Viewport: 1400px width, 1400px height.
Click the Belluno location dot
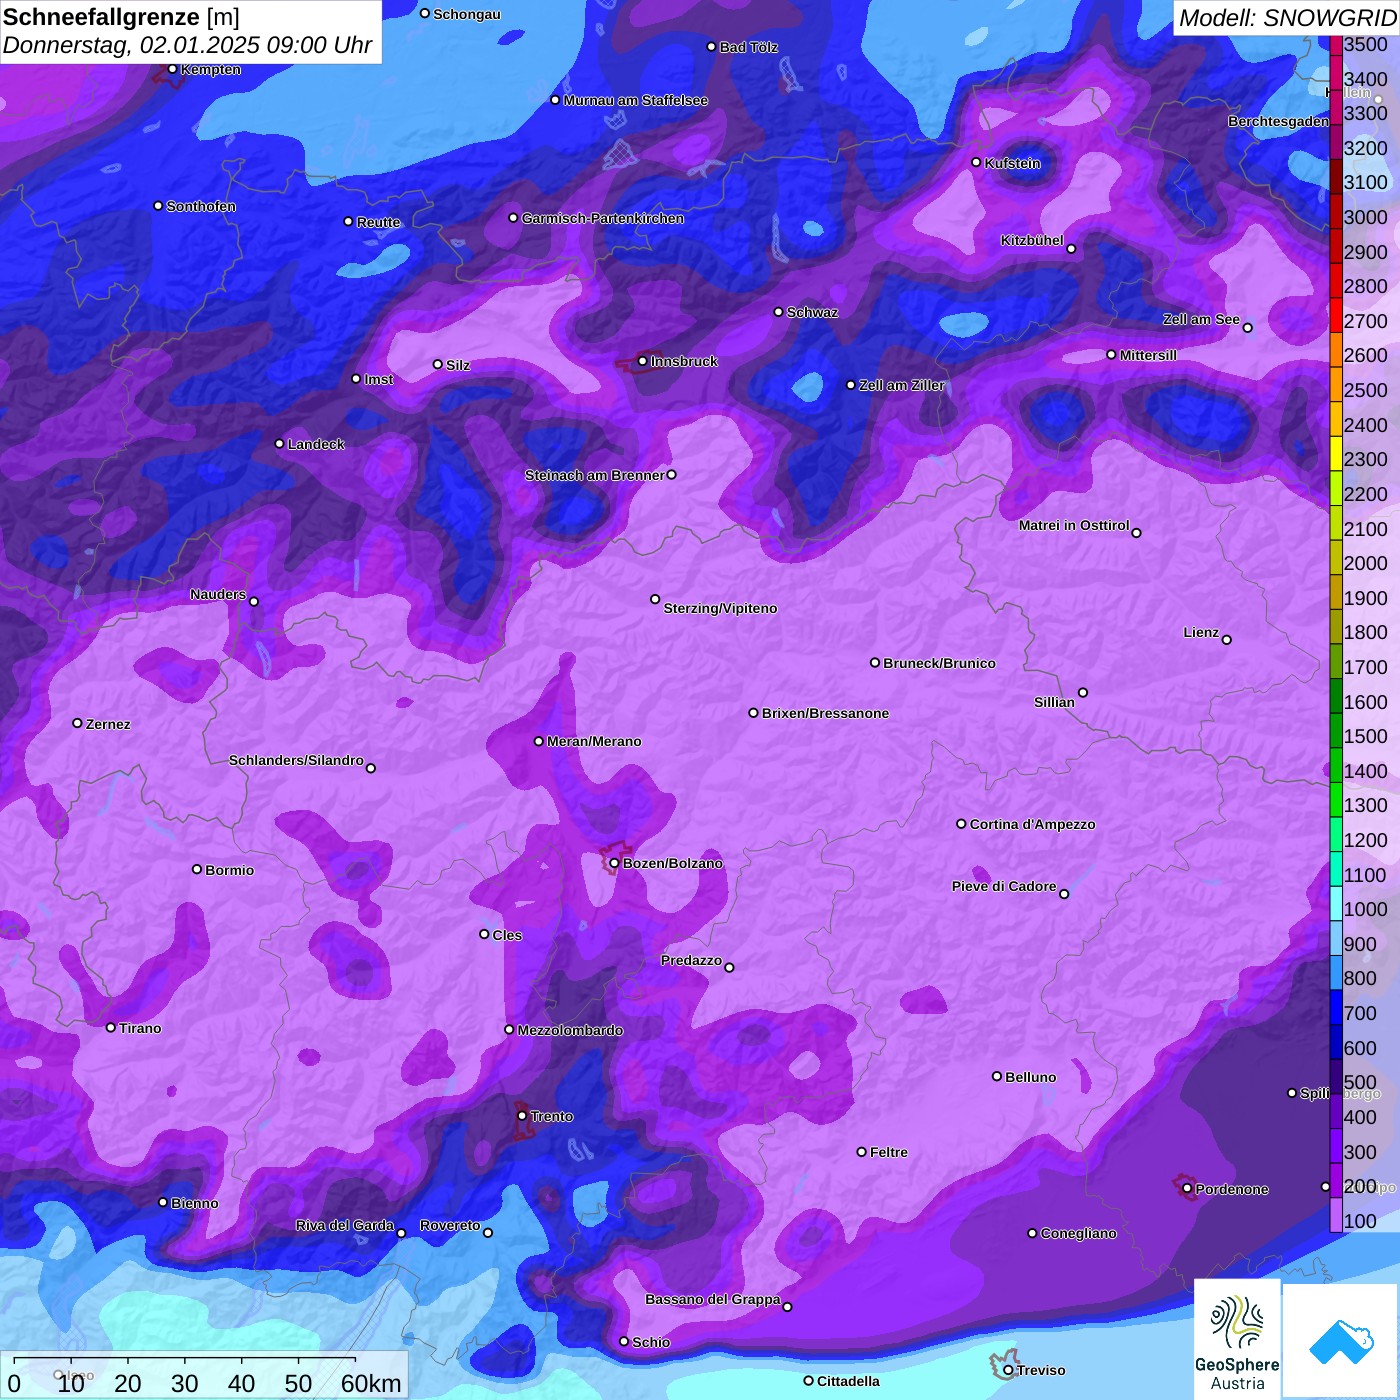click(997, 1076)
